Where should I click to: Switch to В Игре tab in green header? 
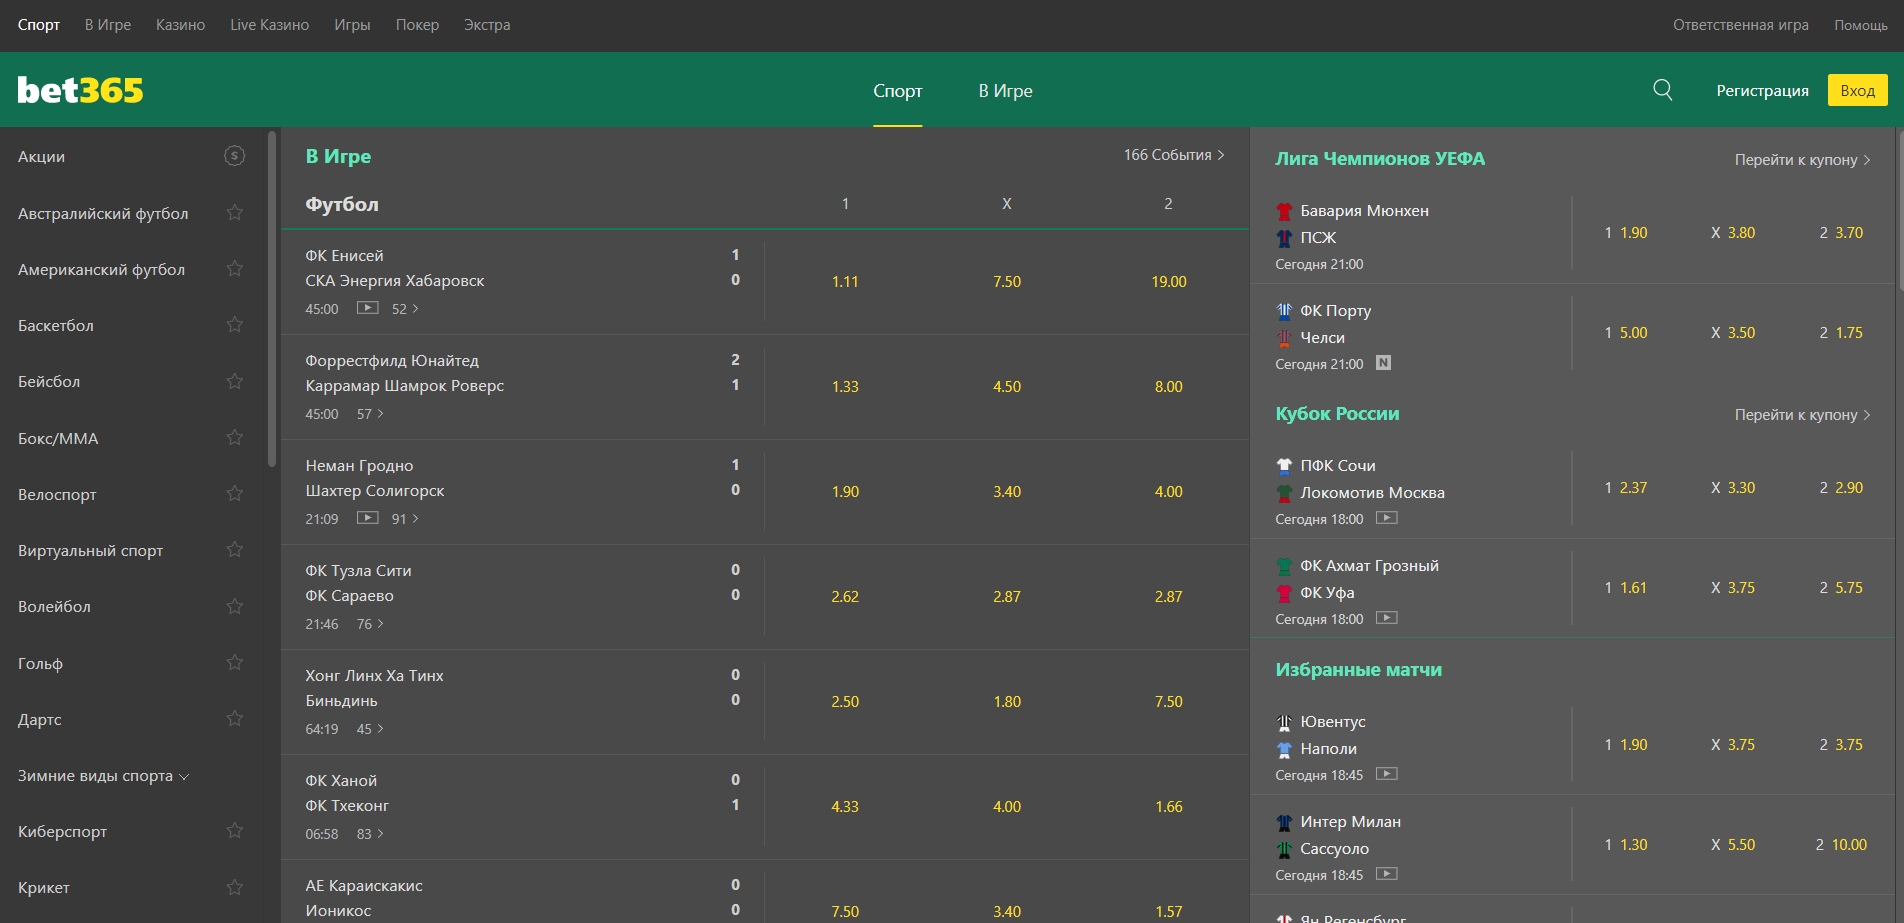pos(1005,91)
